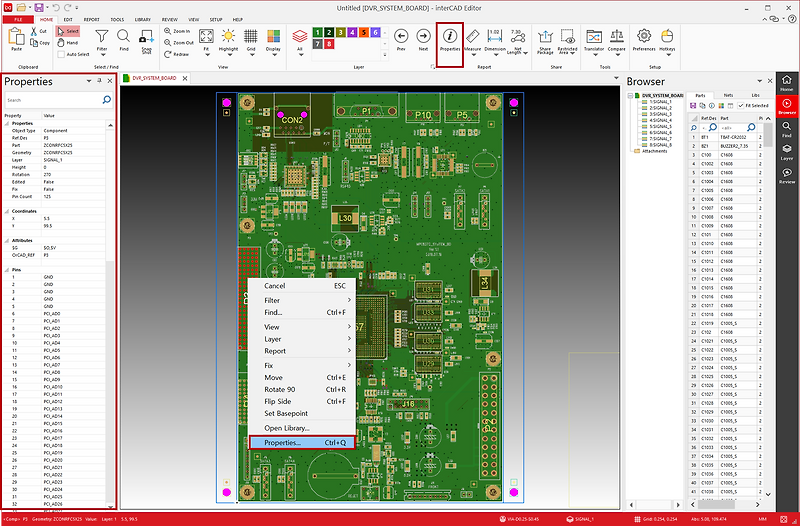
Task: Pin the Properties panel
Action: (99, 80)
